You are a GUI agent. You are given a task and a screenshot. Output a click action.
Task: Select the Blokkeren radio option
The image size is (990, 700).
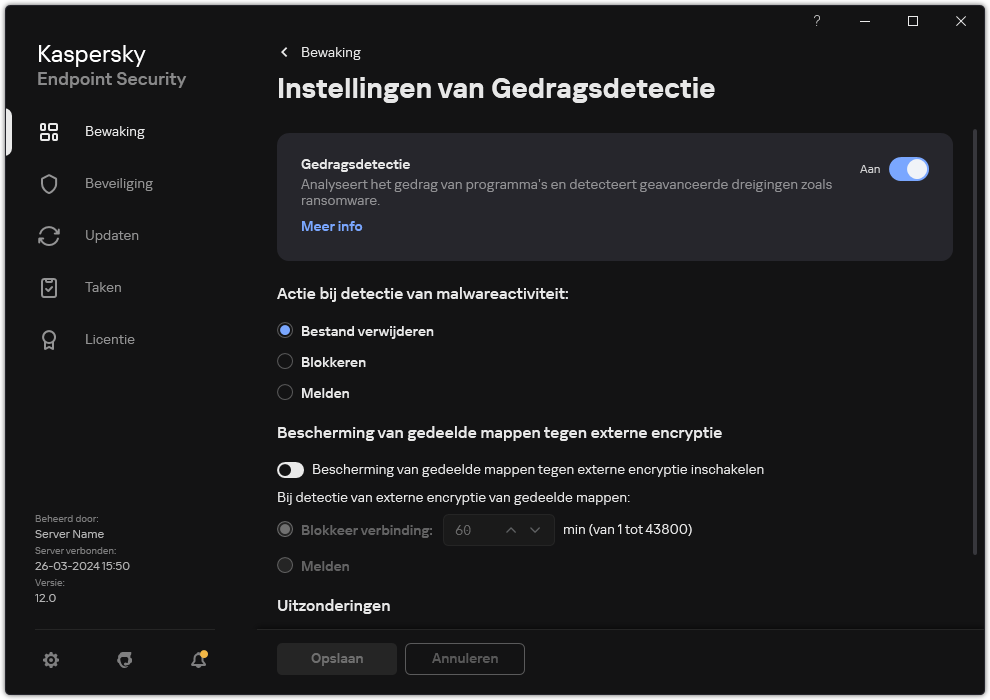pos(285,362)
